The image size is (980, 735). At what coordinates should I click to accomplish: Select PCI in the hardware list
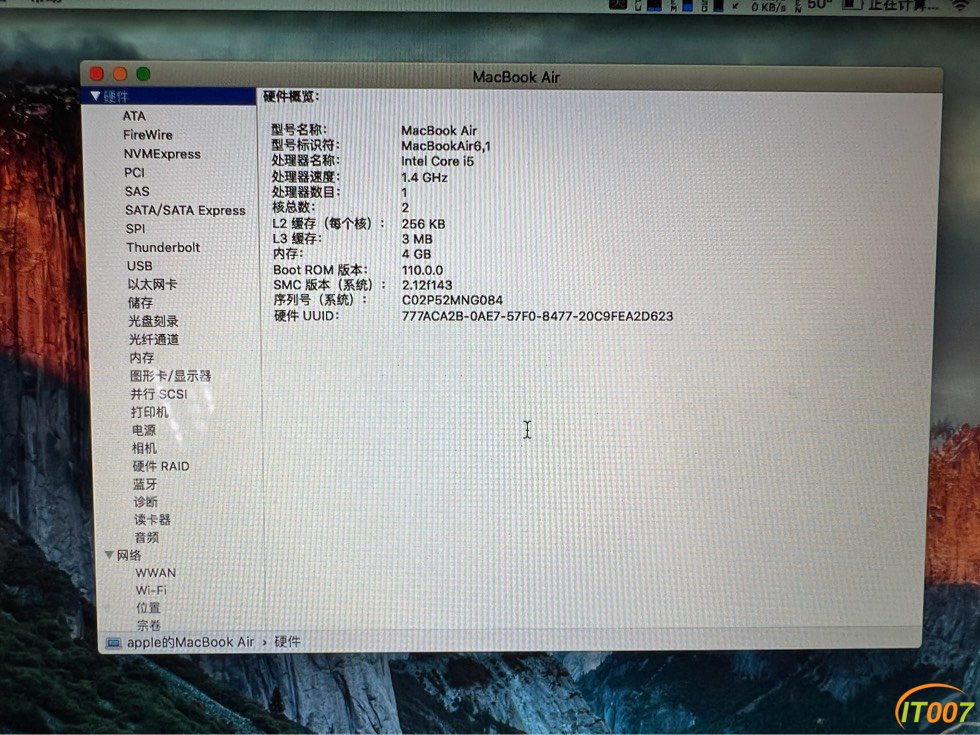(x=134, y=172)
